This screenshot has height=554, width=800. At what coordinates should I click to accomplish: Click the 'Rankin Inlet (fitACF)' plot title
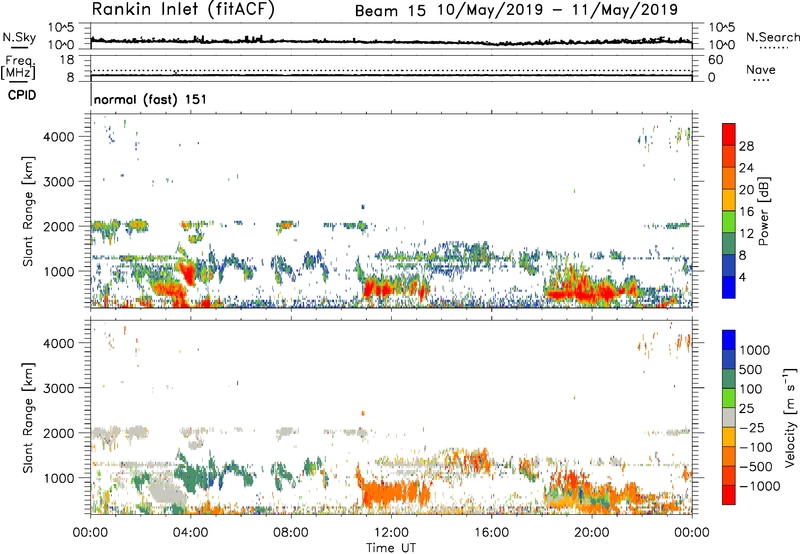tap(183, 10)
